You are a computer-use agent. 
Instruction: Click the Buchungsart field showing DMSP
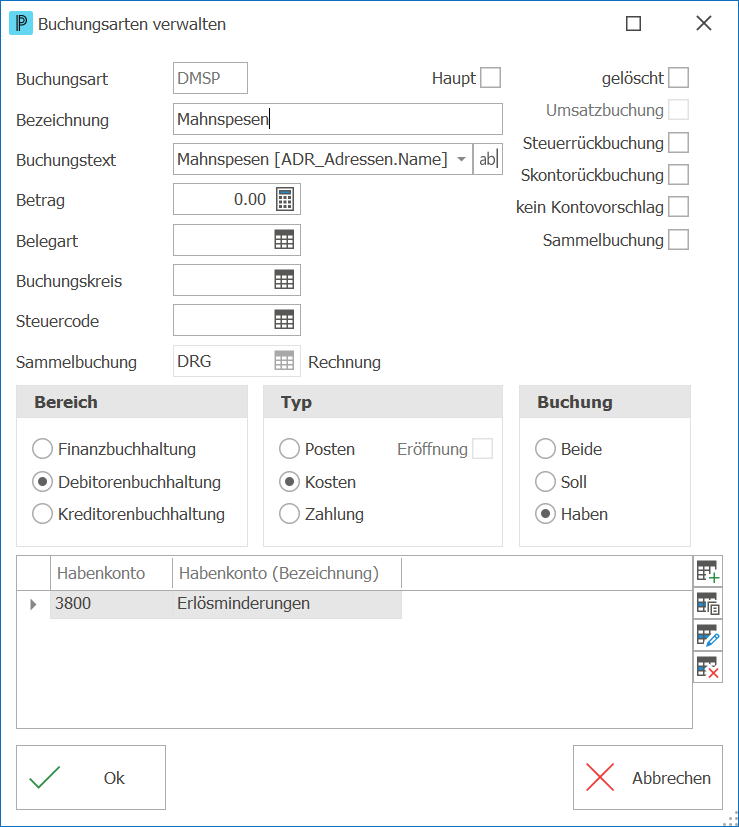[210, 78]
